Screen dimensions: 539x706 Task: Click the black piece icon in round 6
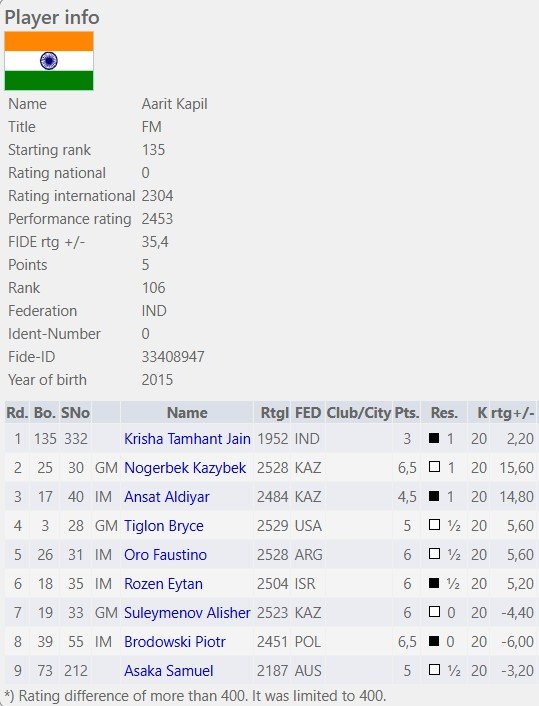pos(434,583)
